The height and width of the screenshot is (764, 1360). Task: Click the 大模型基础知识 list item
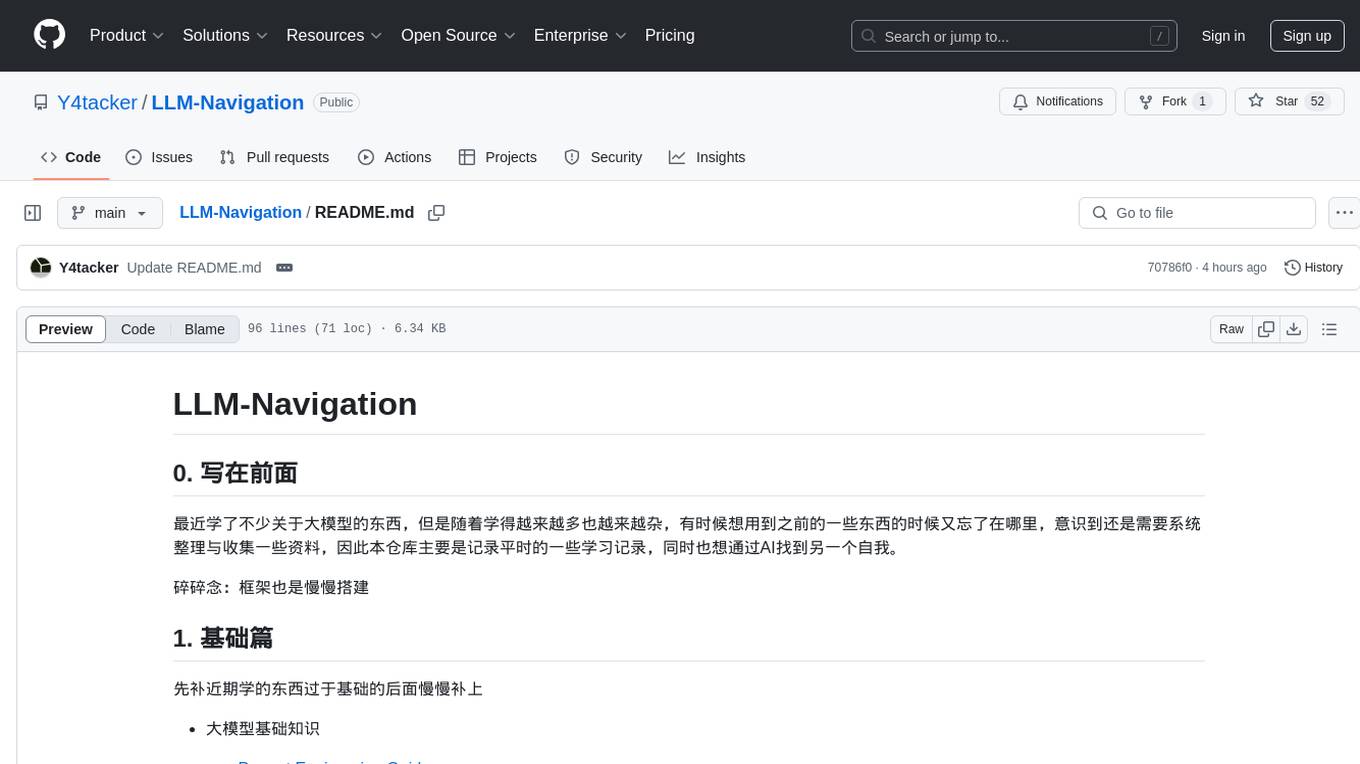coord(263,728)
